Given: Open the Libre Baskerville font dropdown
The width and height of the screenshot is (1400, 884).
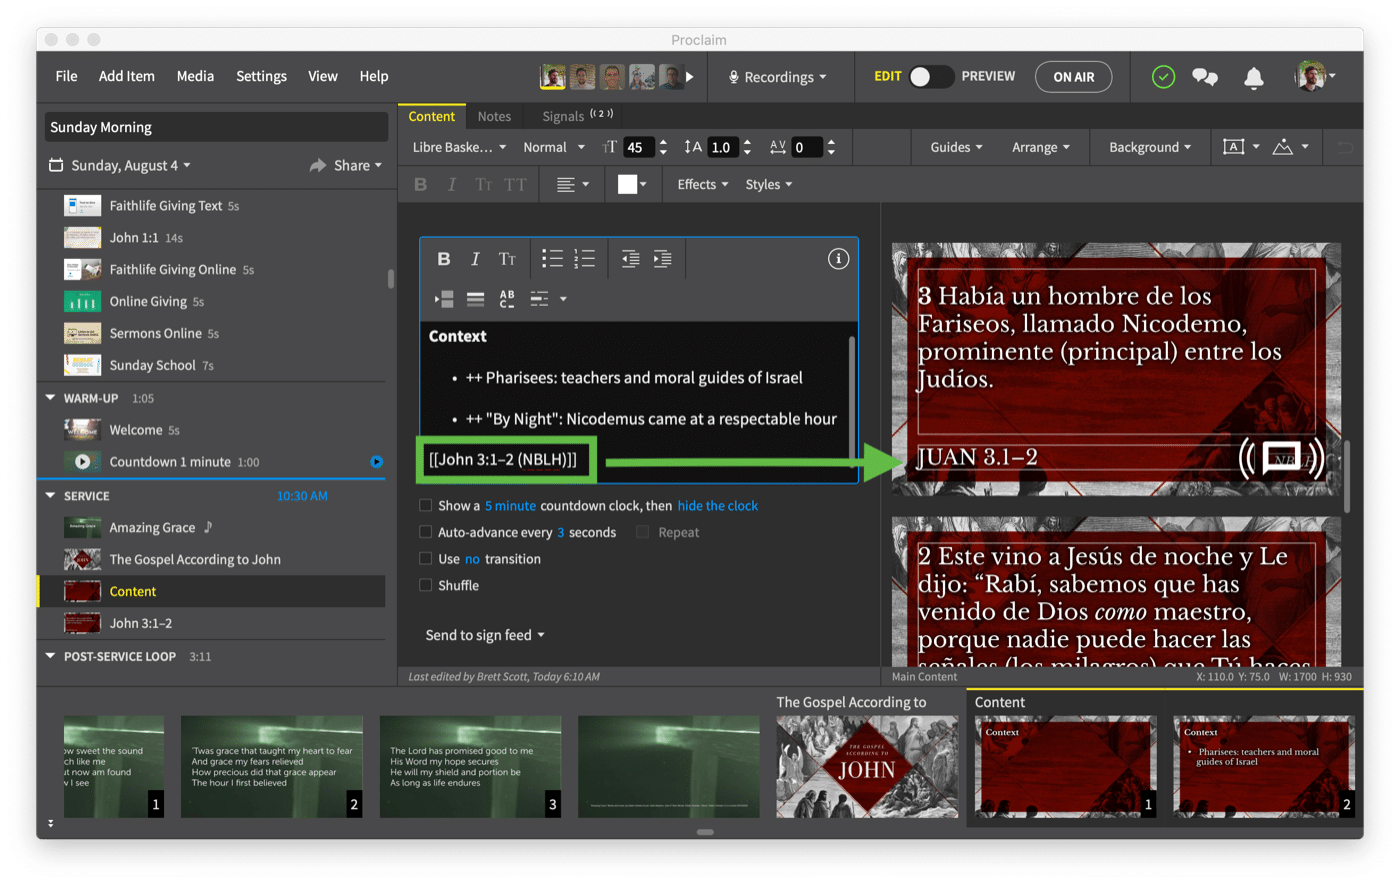Looking at the screenshot, I should click(x=459, y=147).
